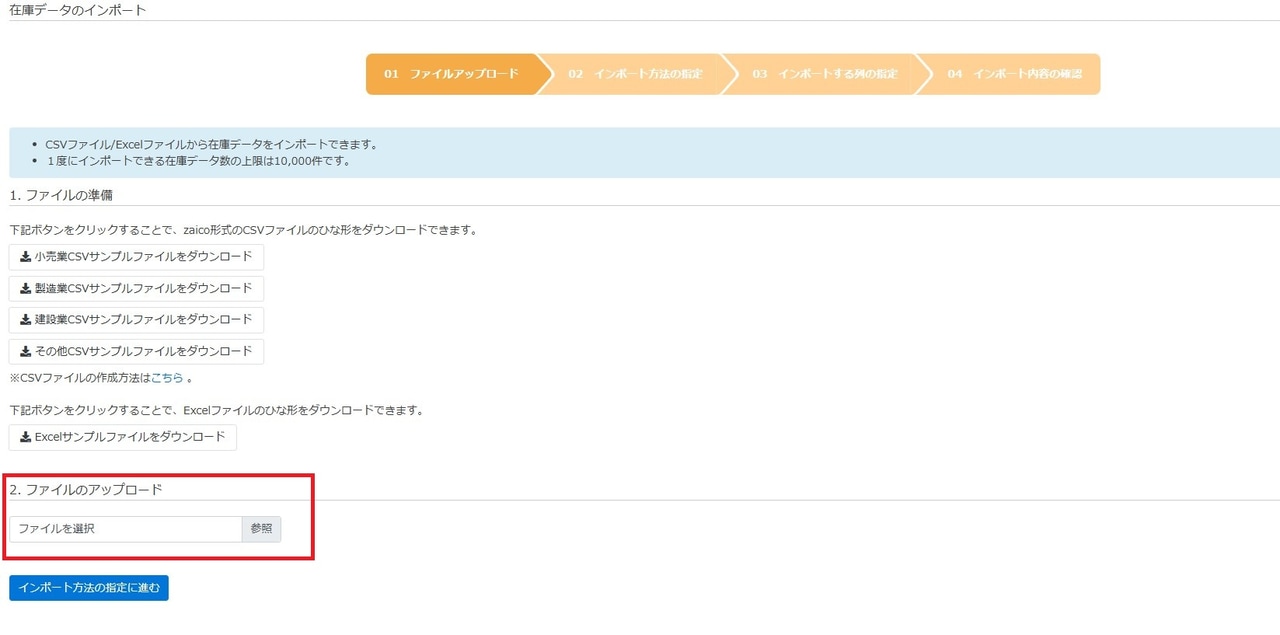The height and width of the screenshot is (635, 1280).
Task: Click download icon on Excel sample button
Action: tap(26, 437)
